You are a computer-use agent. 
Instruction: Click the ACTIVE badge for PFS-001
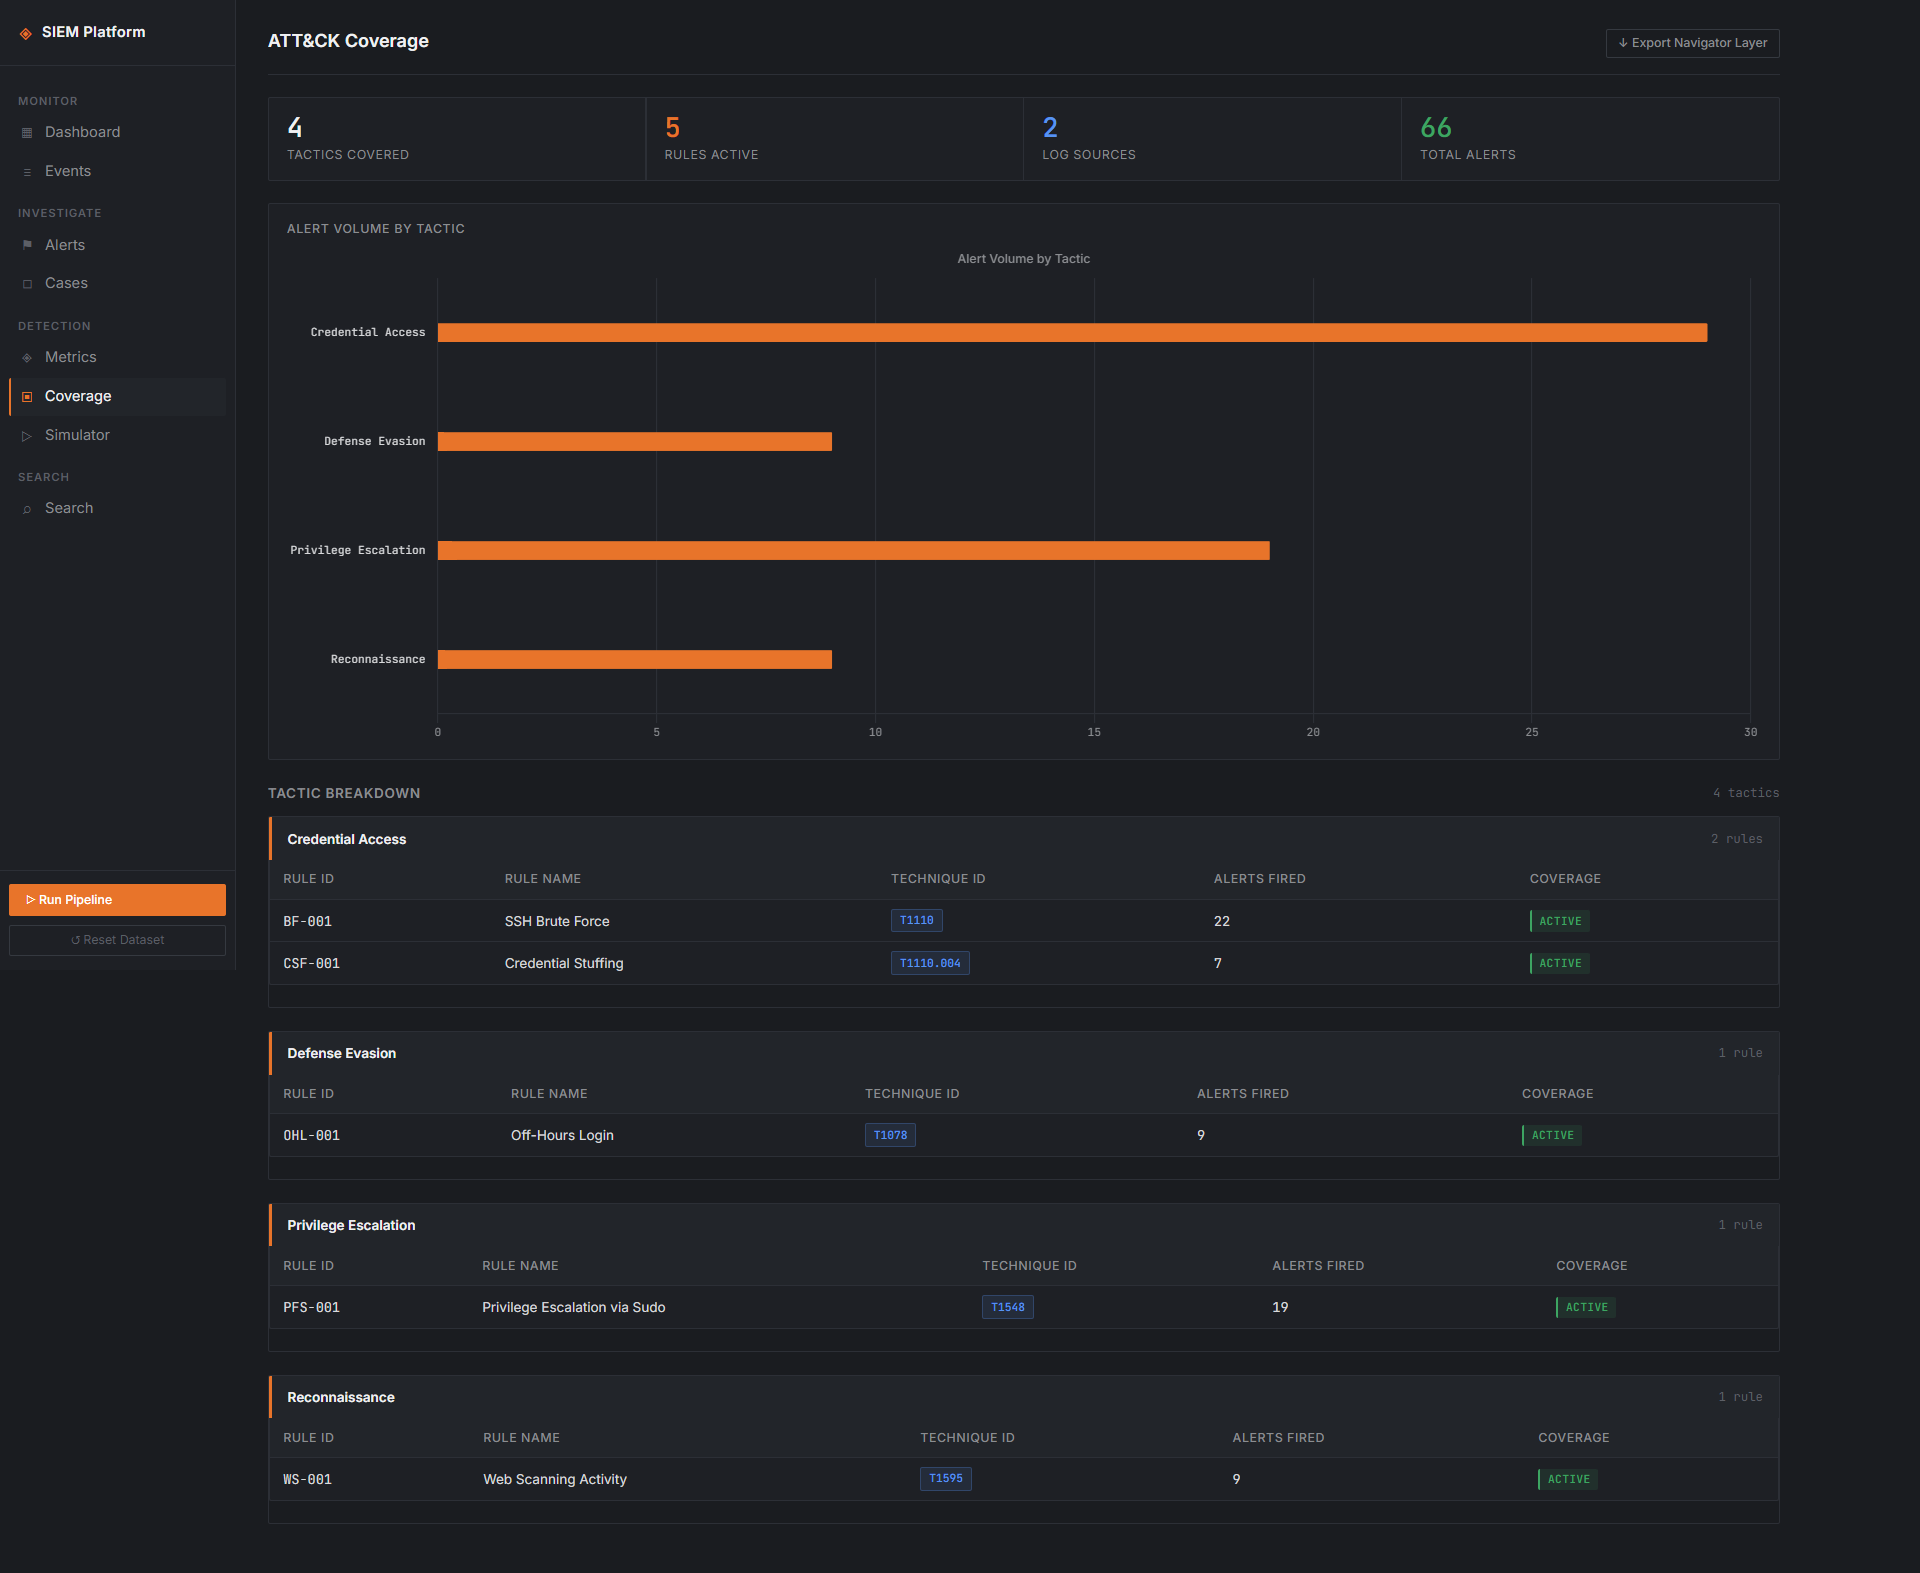(1585, 1307)
